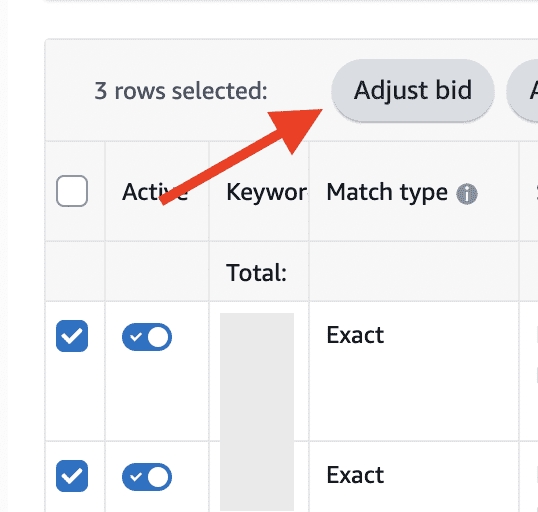This screenshot has width=538, height=512.
Task: Click the '3 rows selected:' text
Action: 181,91
